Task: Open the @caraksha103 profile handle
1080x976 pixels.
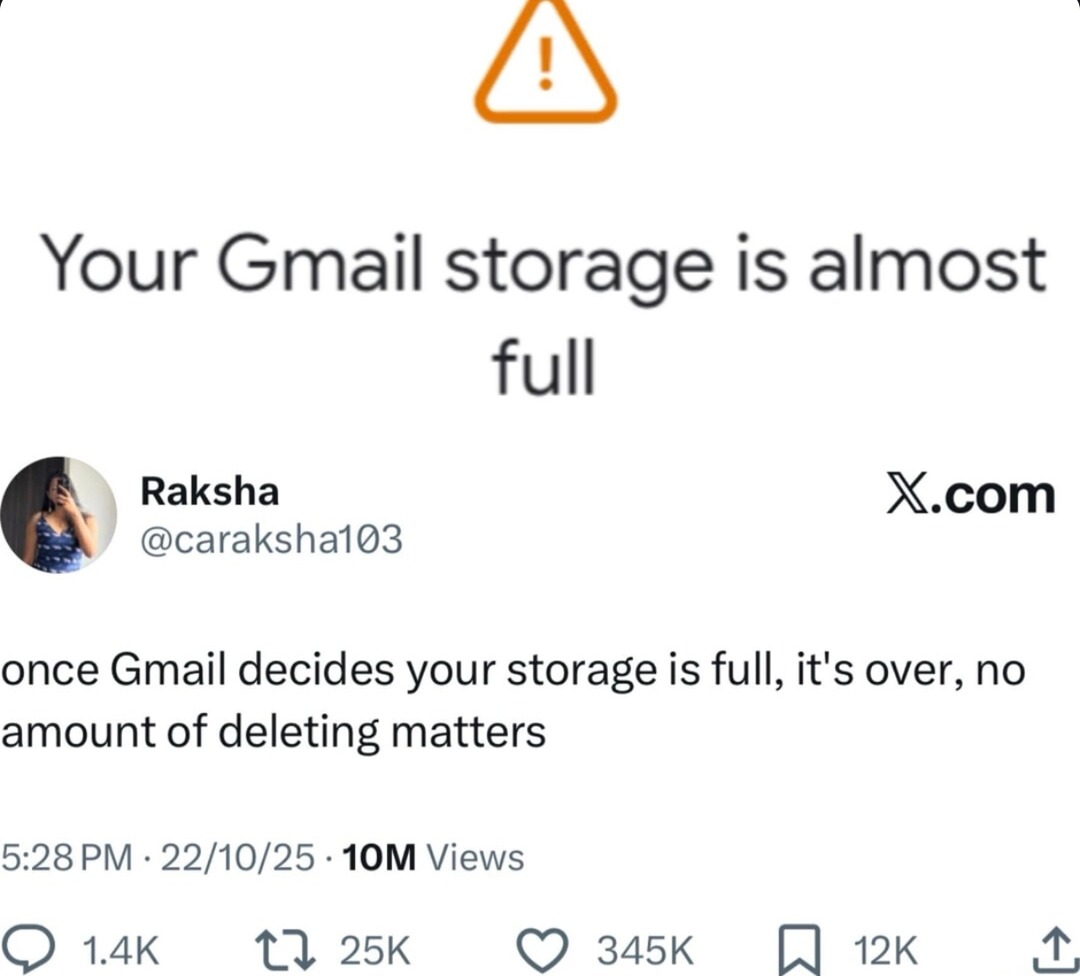Action: coord(270,538)
